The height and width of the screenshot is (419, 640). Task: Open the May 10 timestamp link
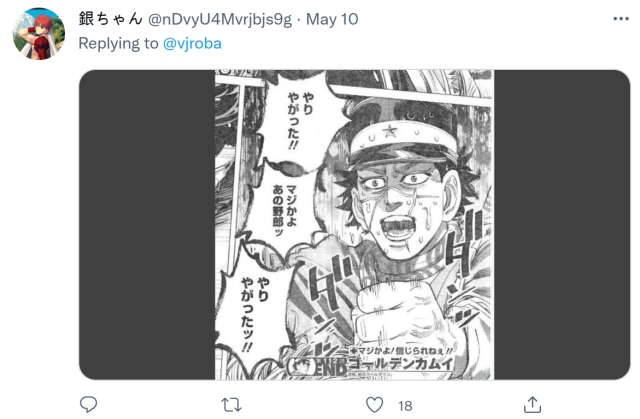pos(332,19)
